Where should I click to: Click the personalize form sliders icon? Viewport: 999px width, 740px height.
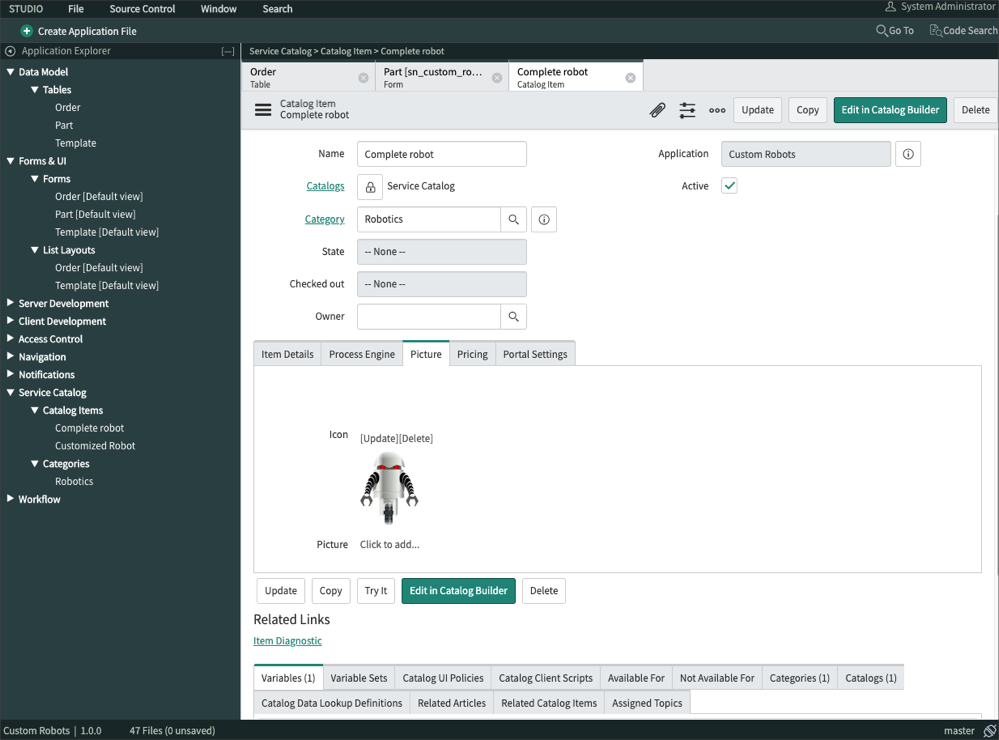687,110
